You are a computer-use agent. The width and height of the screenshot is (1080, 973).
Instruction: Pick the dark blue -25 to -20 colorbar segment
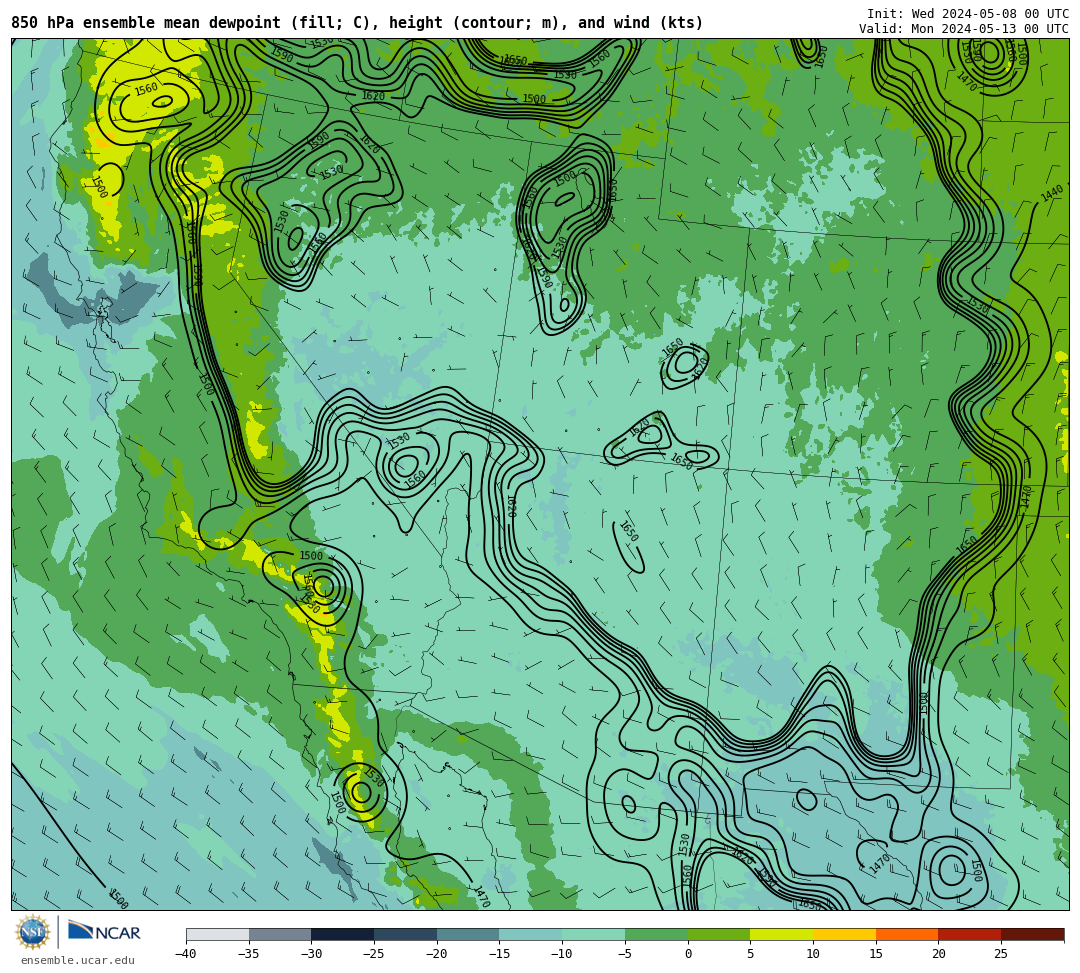[406, 934]
